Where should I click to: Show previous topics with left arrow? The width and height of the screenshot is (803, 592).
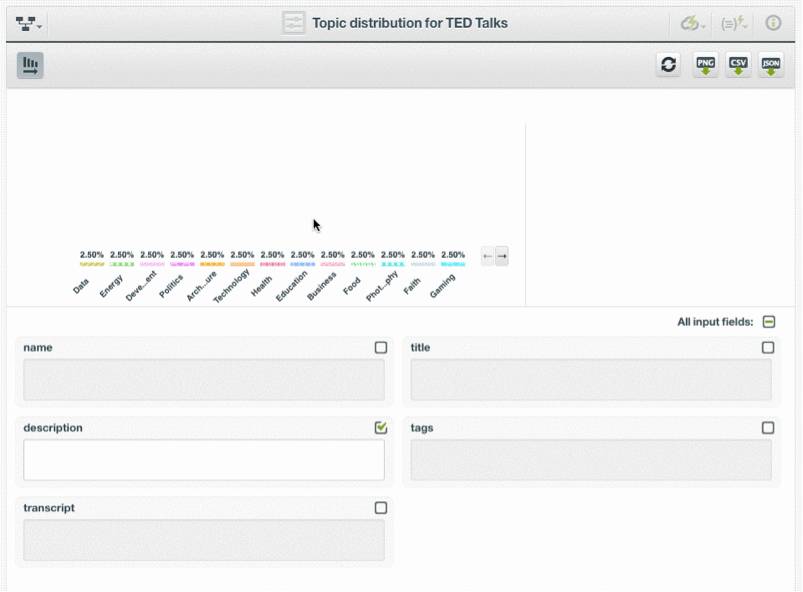click(487, 256)
